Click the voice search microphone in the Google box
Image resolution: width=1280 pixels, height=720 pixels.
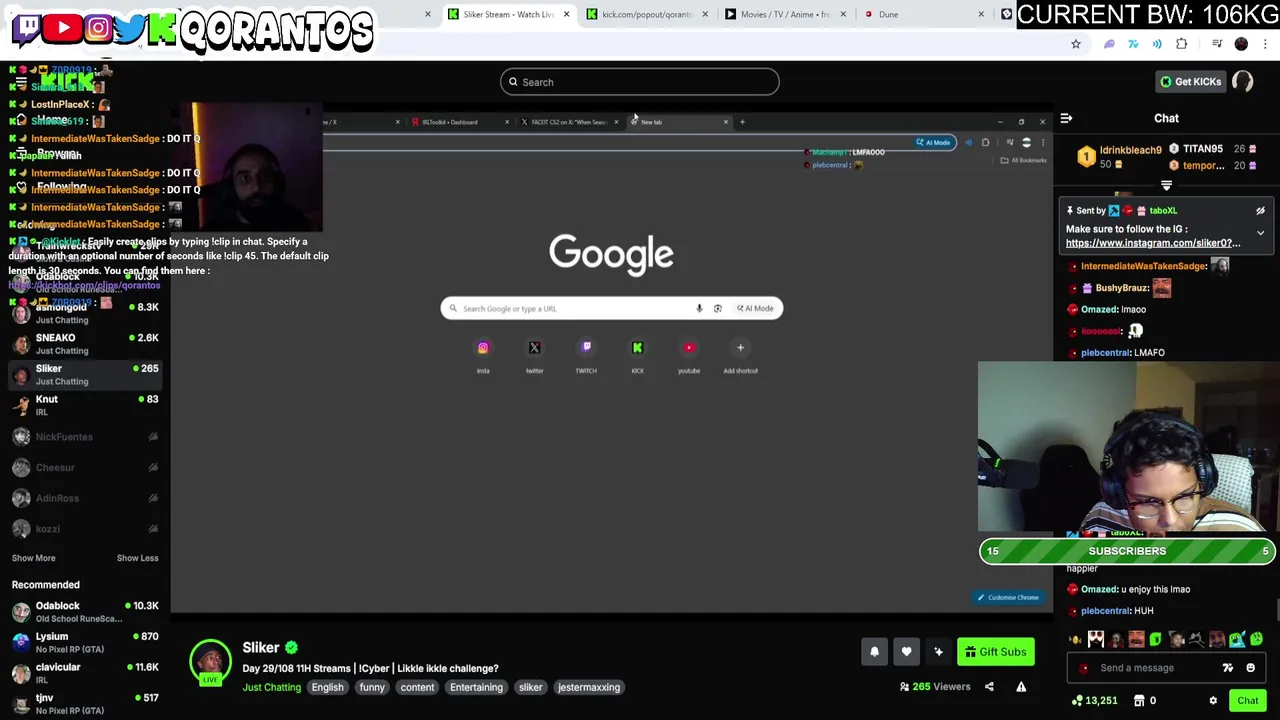699,308
